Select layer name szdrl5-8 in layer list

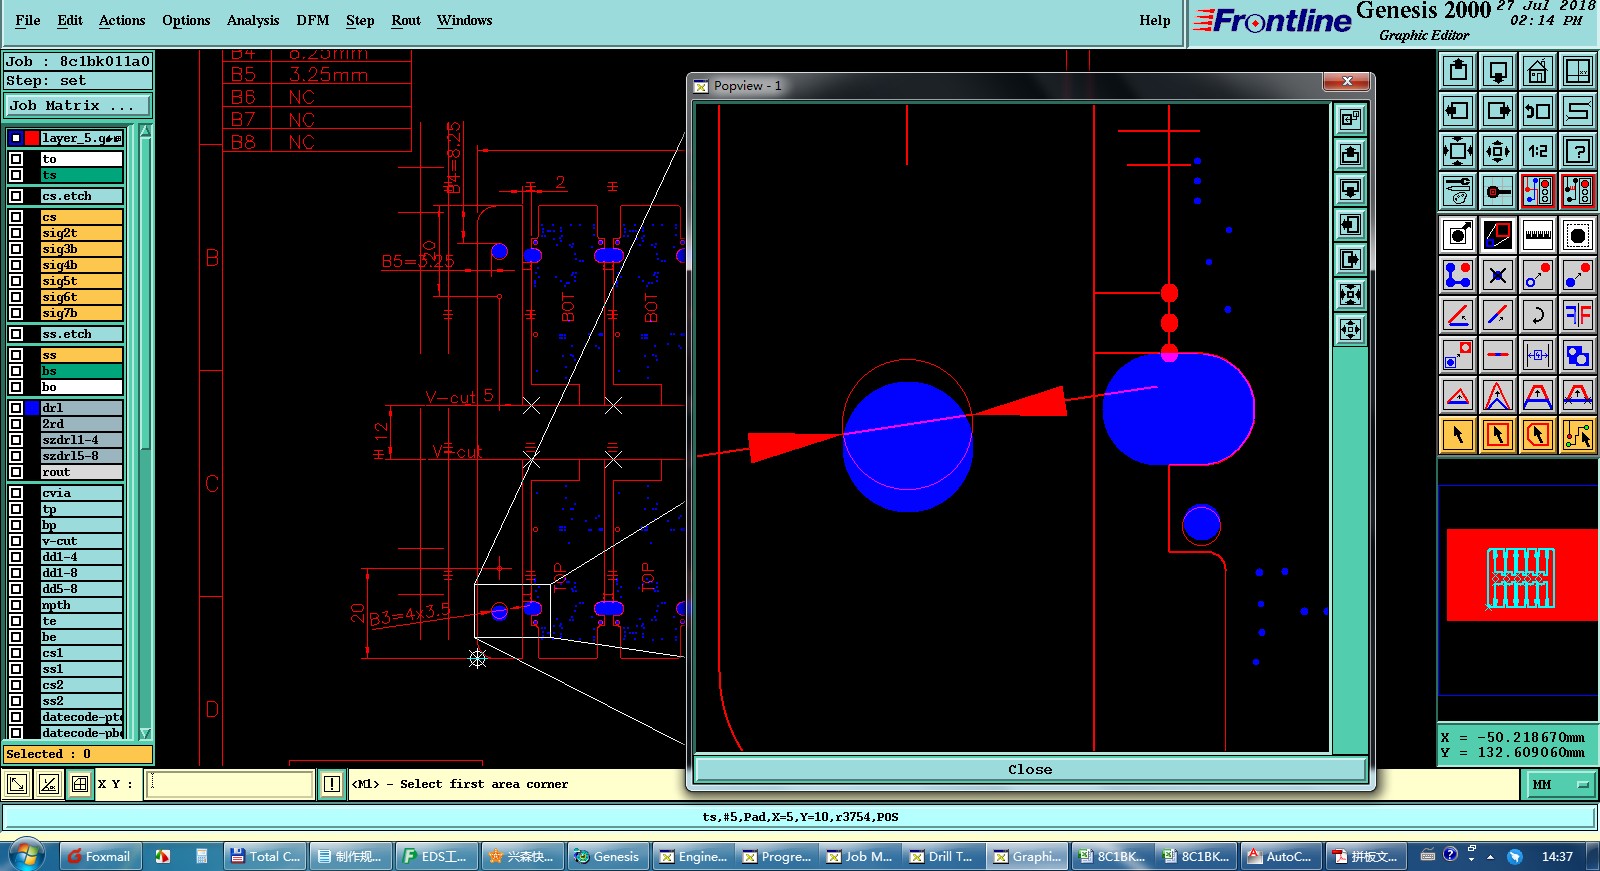point(81,456)
